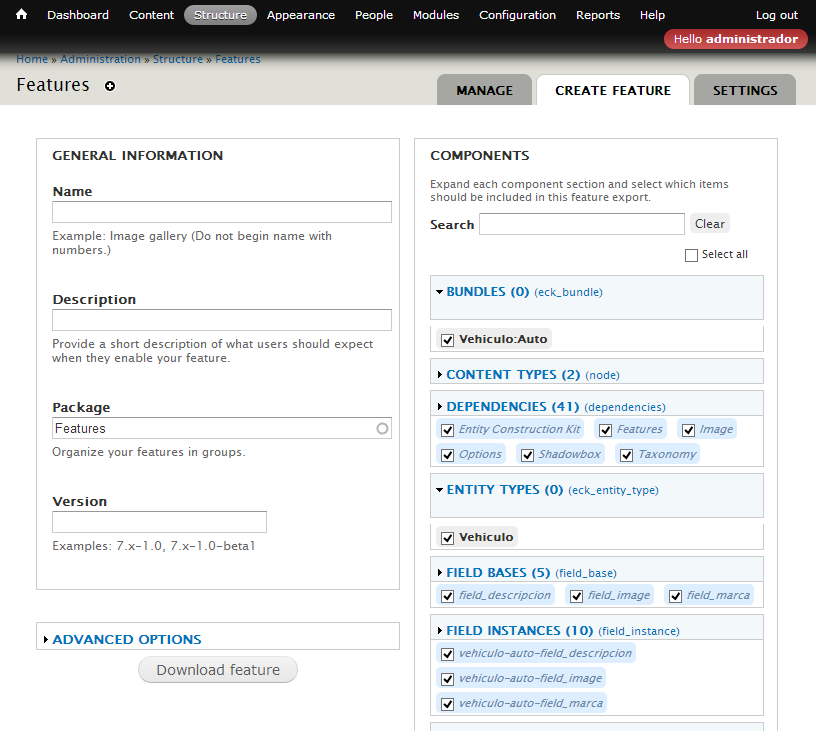This screenshot has height=731, width=816.
Task: Click the autocomplete circle in Package field
Action: tap(382, 429)
